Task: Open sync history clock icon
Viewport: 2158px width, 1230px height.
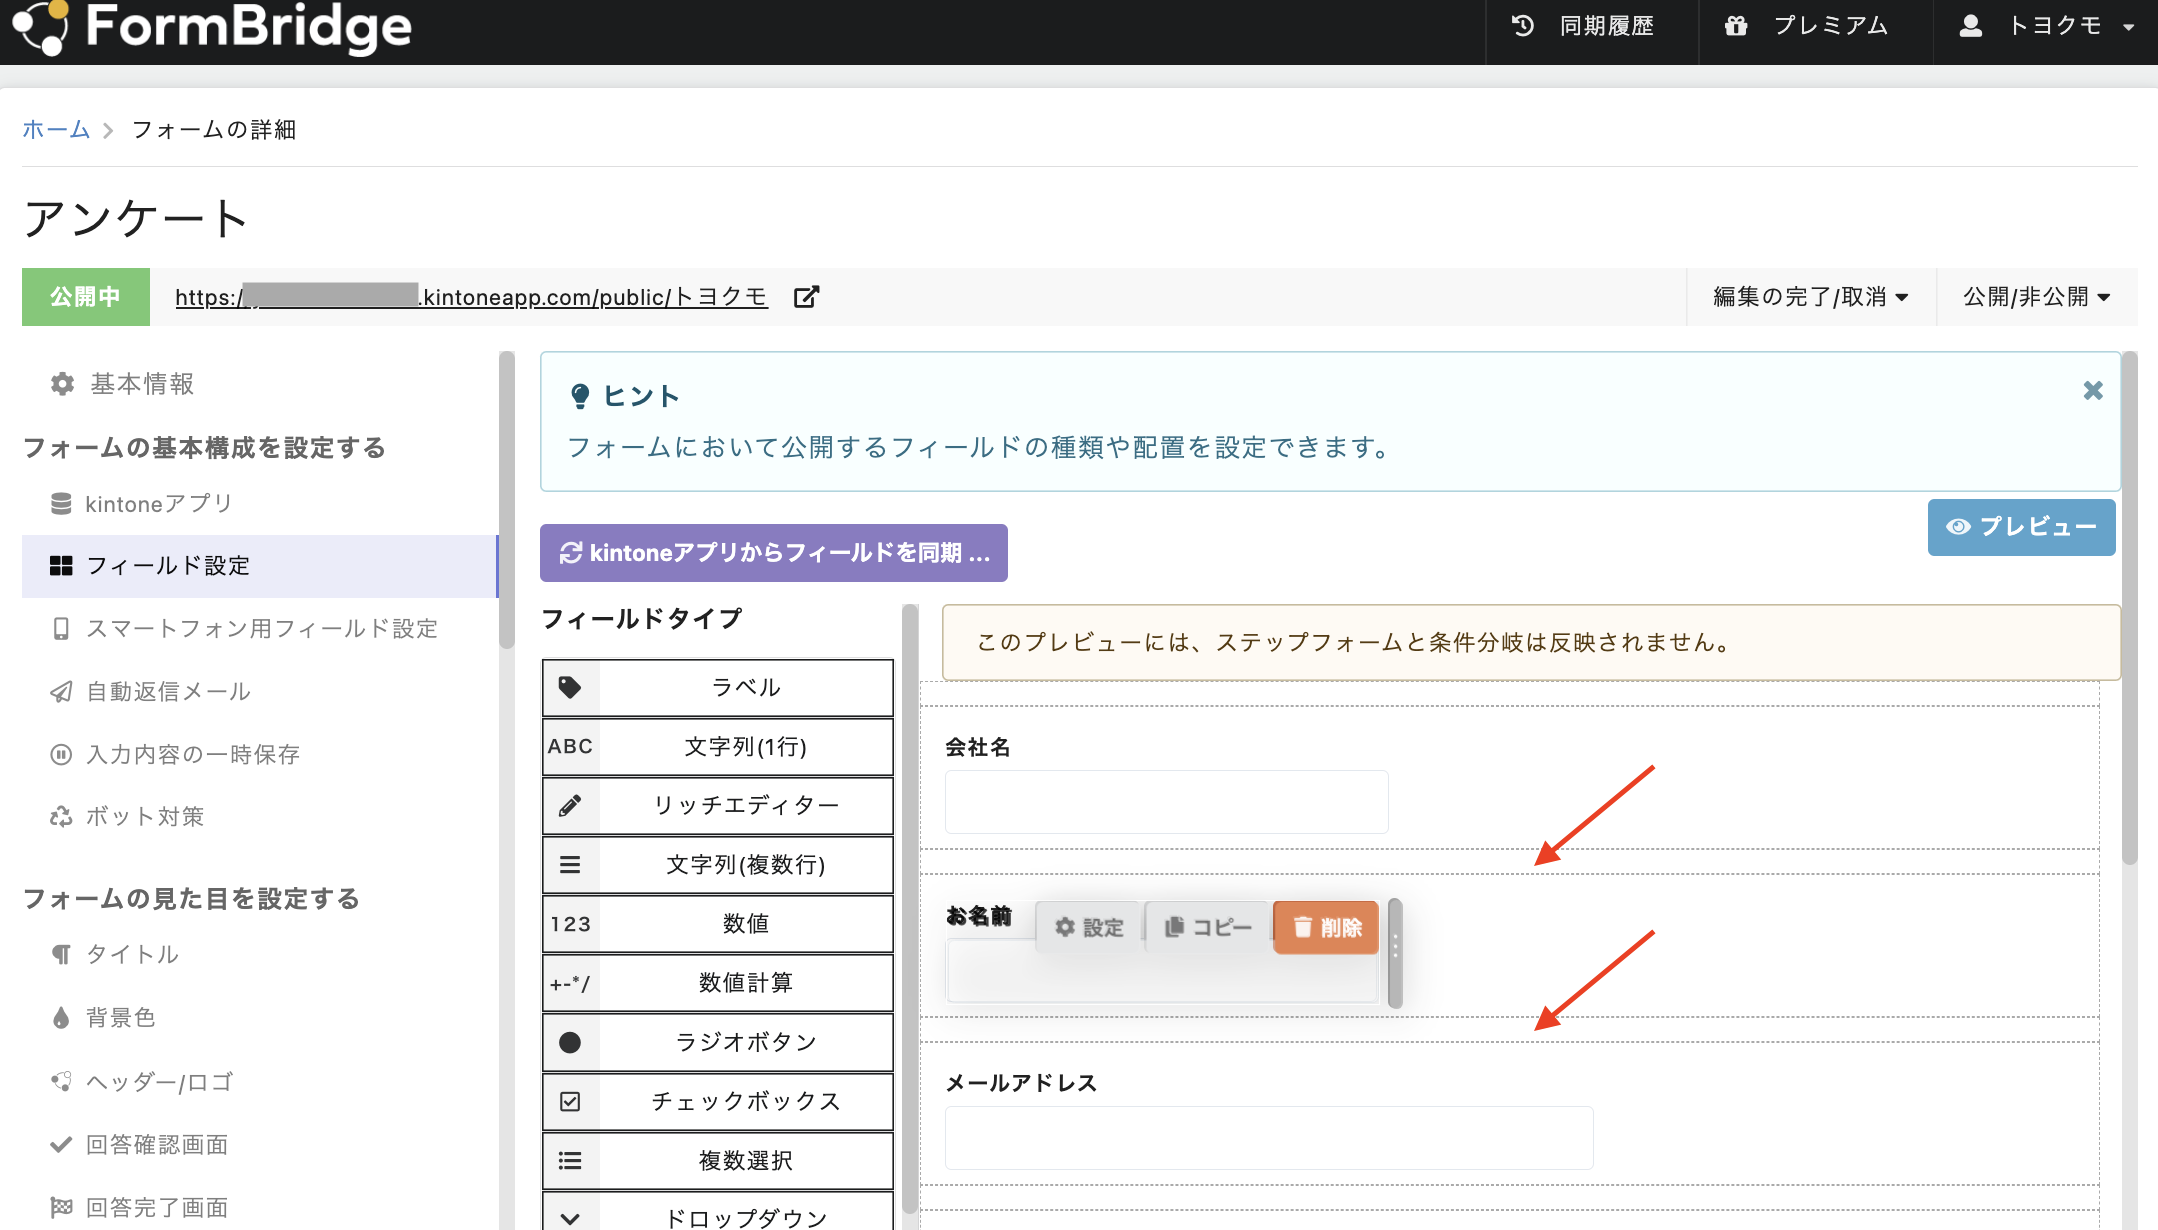Action: [1522, 26]
